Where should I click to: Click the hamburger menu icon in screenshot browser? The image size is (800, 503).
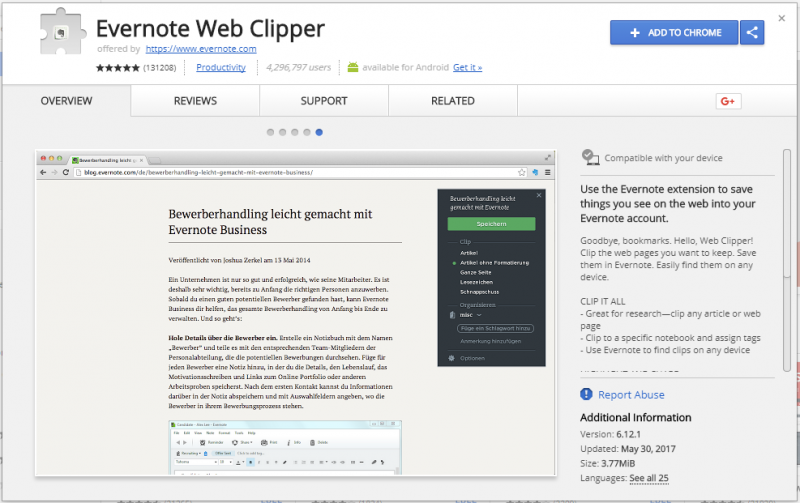pos(547,172)
